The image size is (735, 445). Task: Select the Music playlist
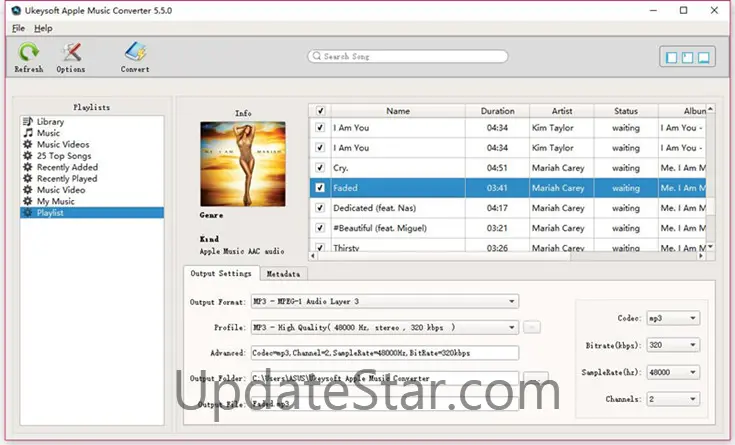pyautogui.click(x=48, y=133)
